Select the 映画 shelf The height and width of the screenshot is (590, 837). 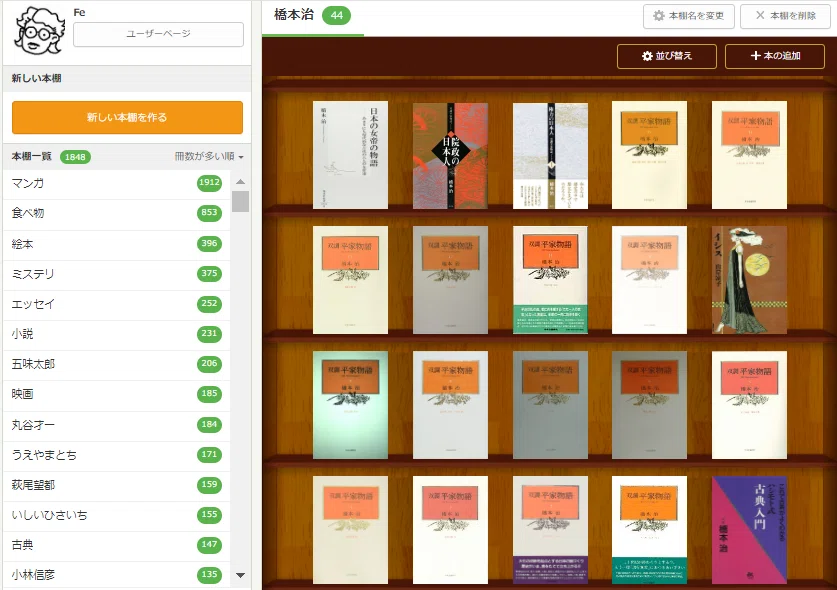116,394
